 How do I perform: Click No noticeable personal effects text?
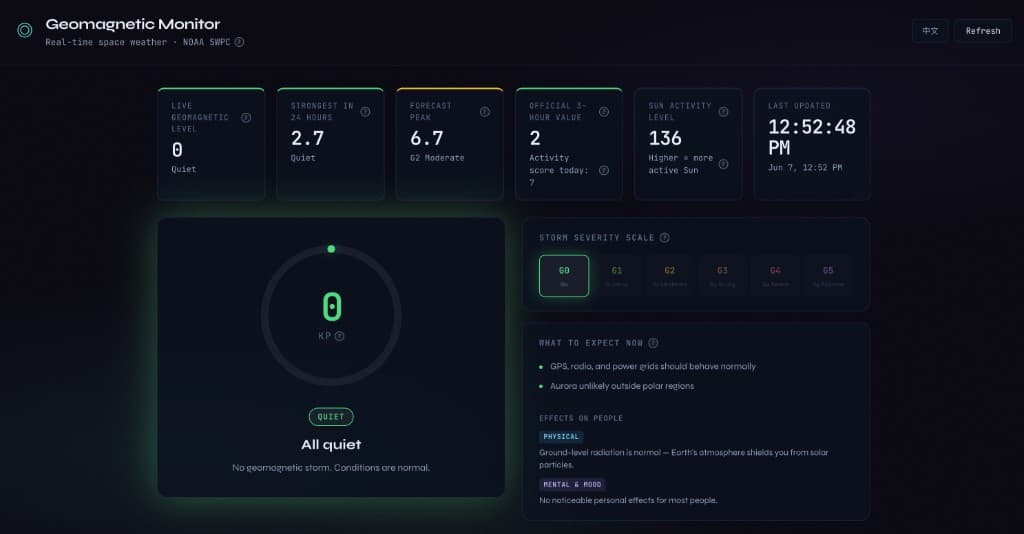(x=628, y=500)
